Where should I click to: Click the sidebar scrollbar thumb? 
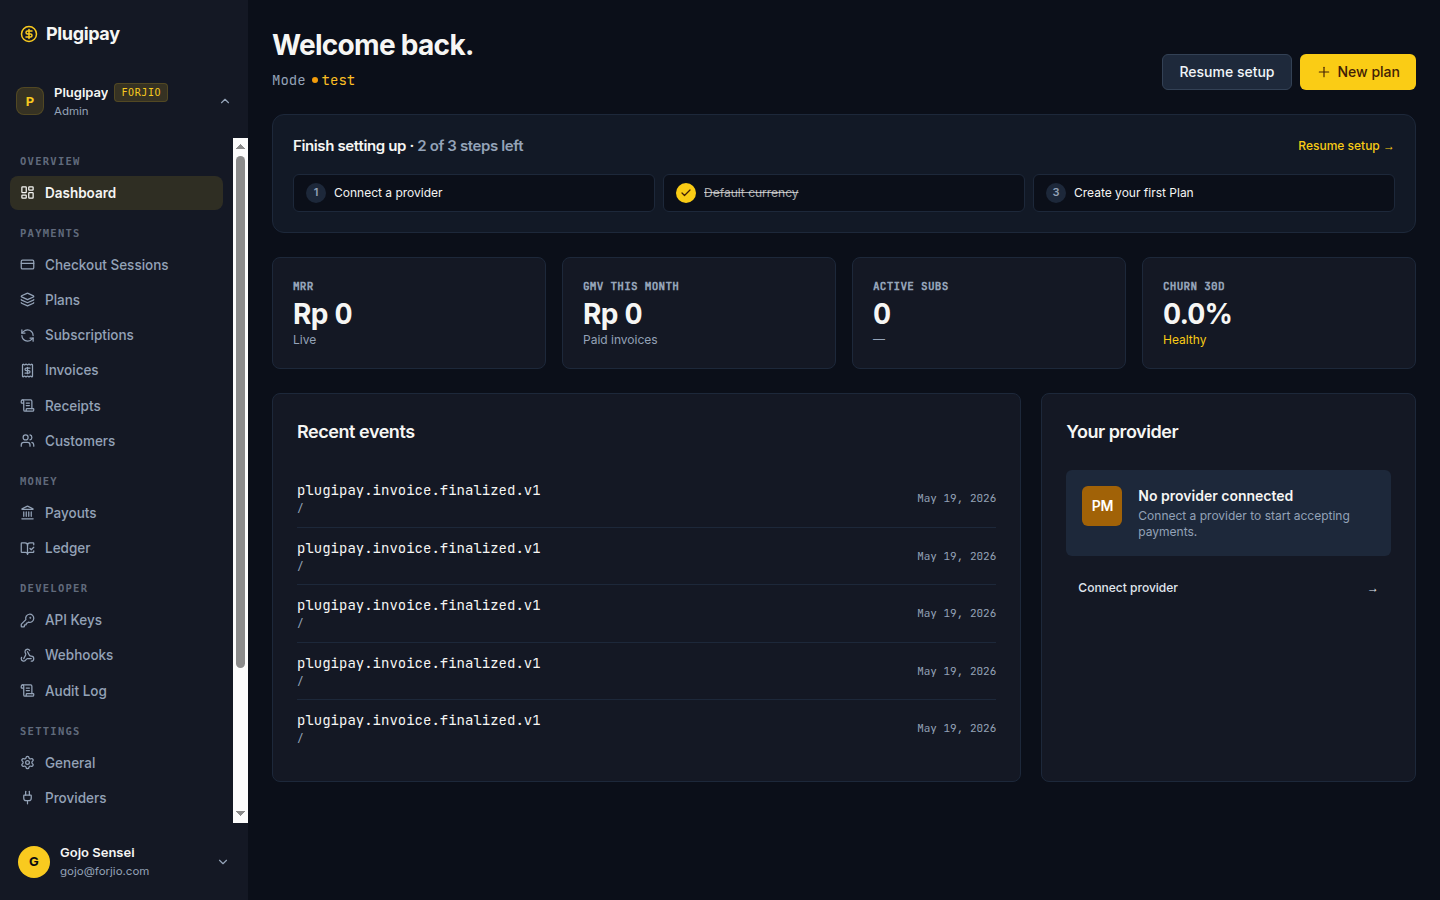point(240,412)
